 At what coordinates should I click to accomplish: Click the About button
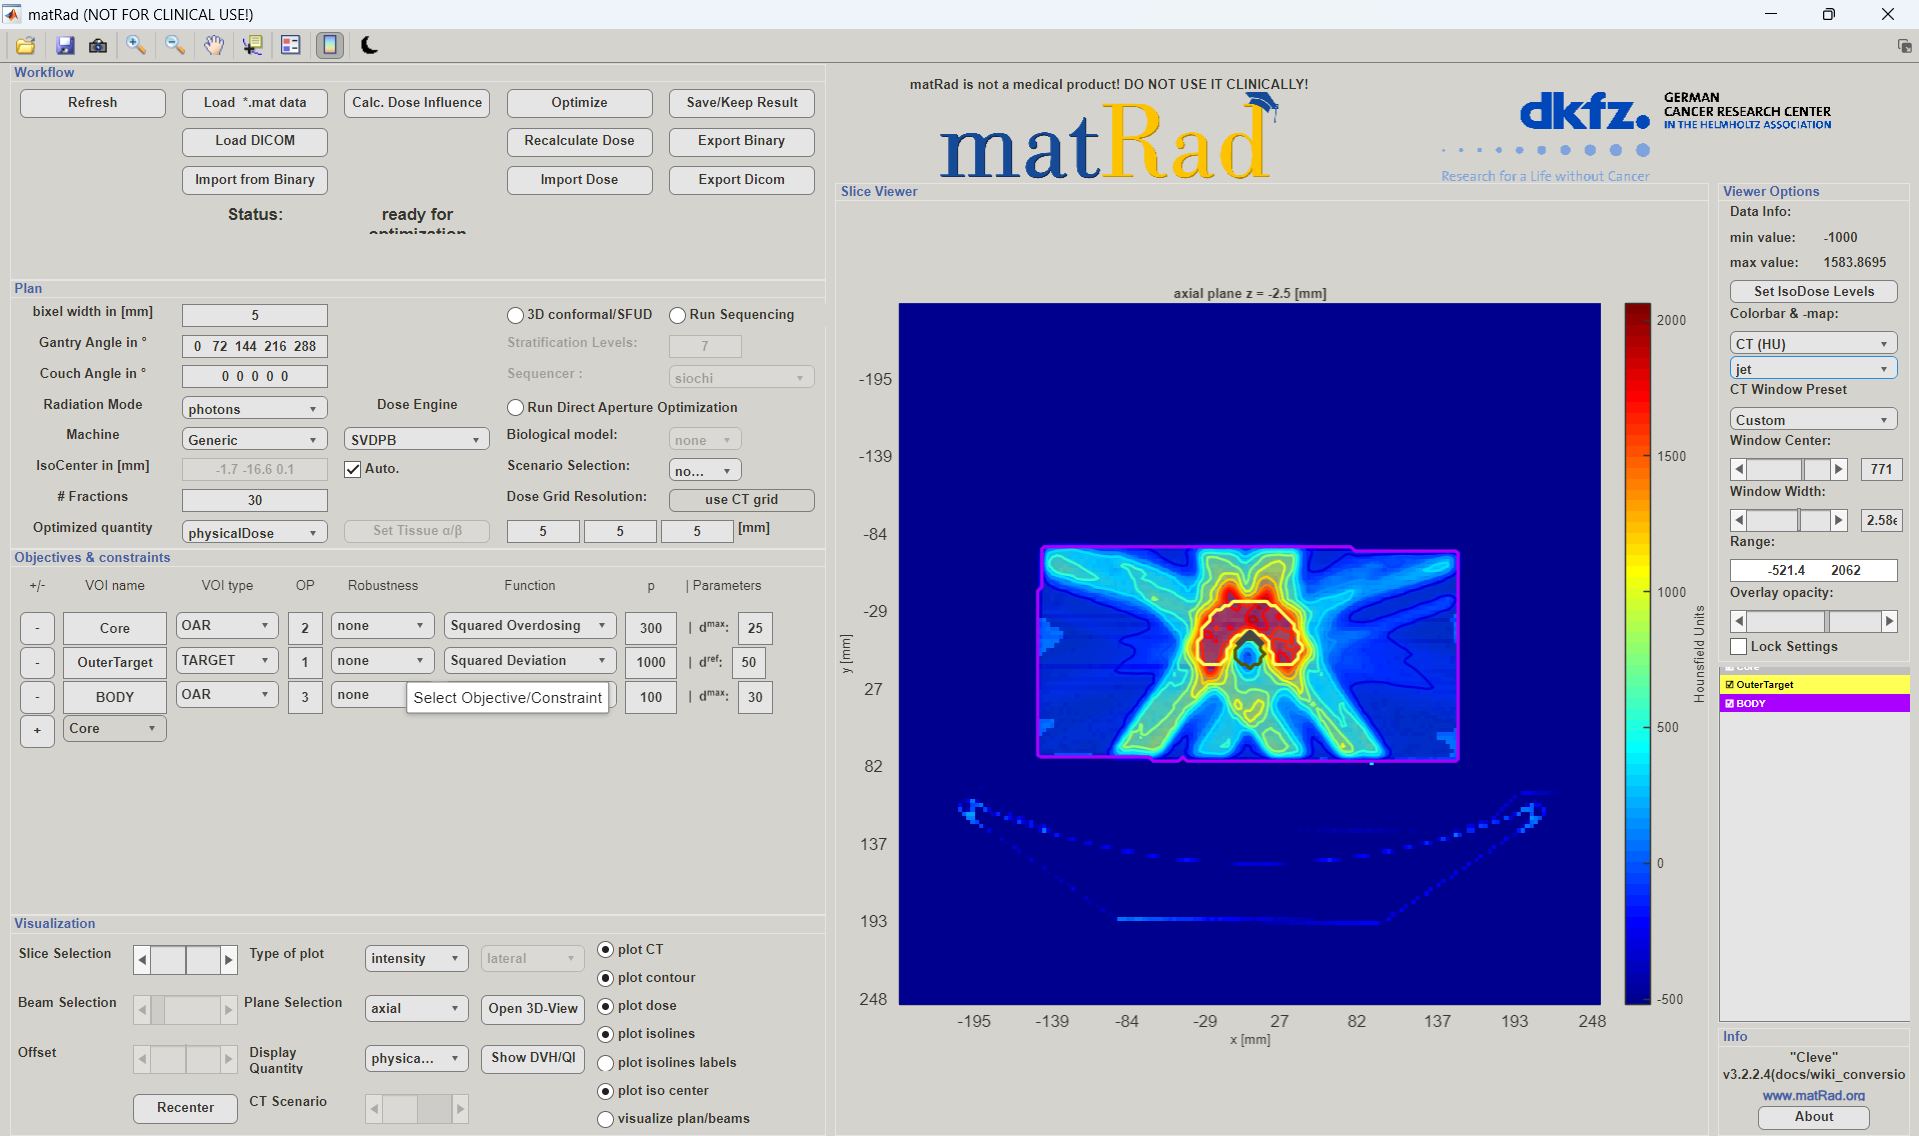[1814, 1117]
